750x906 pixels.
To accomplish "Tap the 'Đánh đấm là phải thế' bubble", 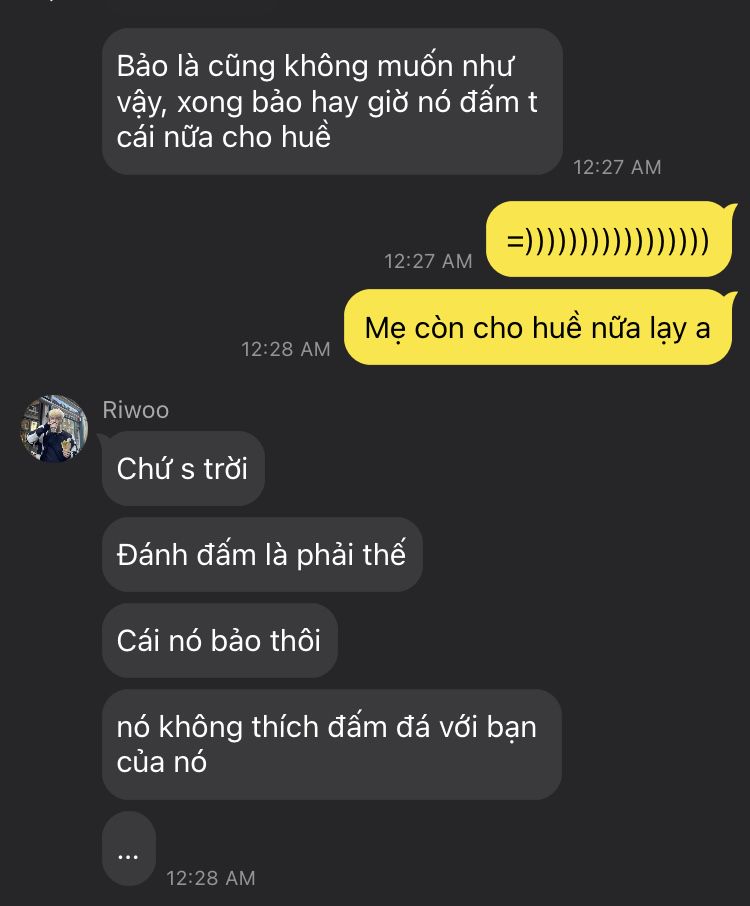I will [262, 554].
